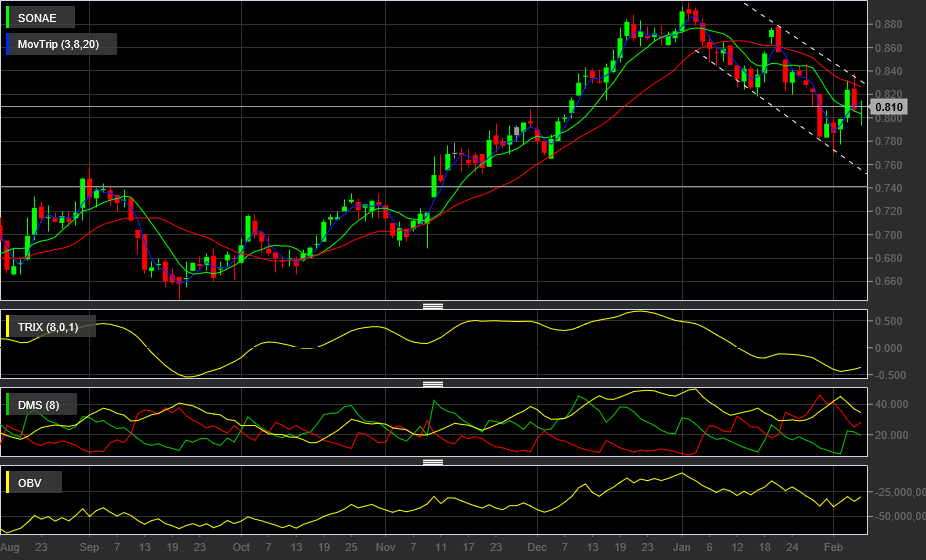Click the yellow color bar beside TRIX
The image size is (926, 560).
click(x=8, y=327)
